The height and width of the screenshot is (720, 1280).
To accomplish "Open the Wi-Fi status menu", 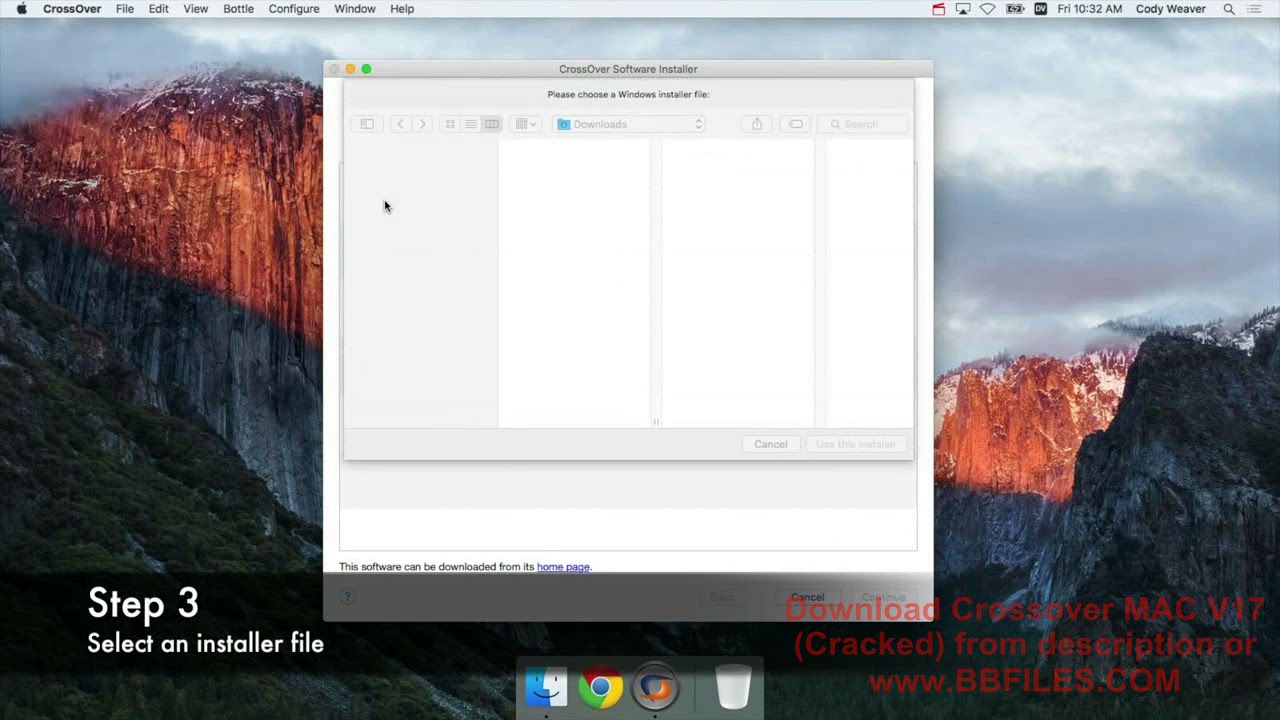I will (x=988, y=9).
